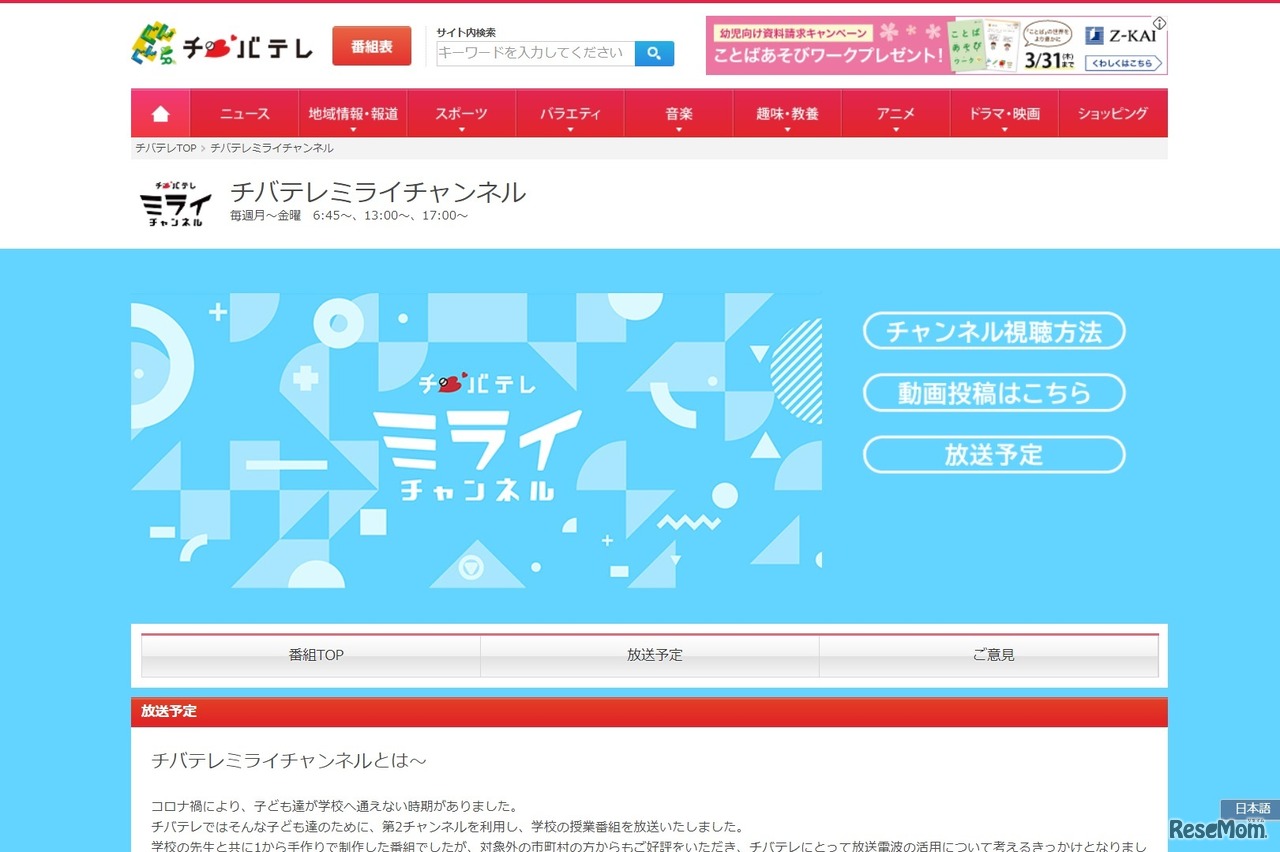This screenshot has height=852, width=1280.
Task: Open the Z-KAI ことばあそびワーク banner ad
Action: click(936, 45)
